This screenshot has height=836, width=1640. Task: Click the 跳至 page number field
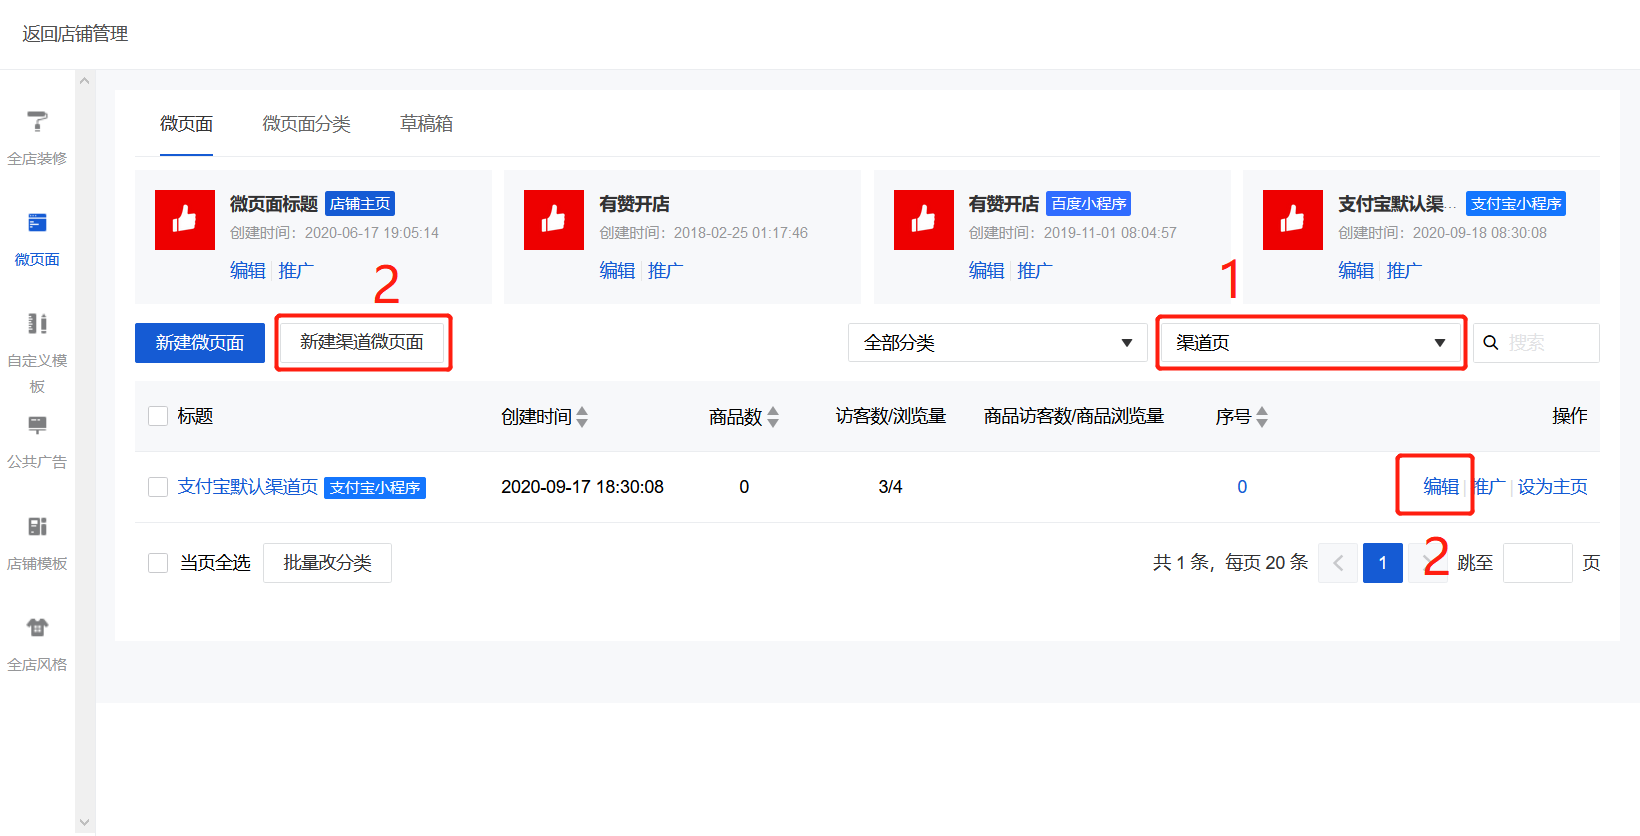(x=1538, y=563)
